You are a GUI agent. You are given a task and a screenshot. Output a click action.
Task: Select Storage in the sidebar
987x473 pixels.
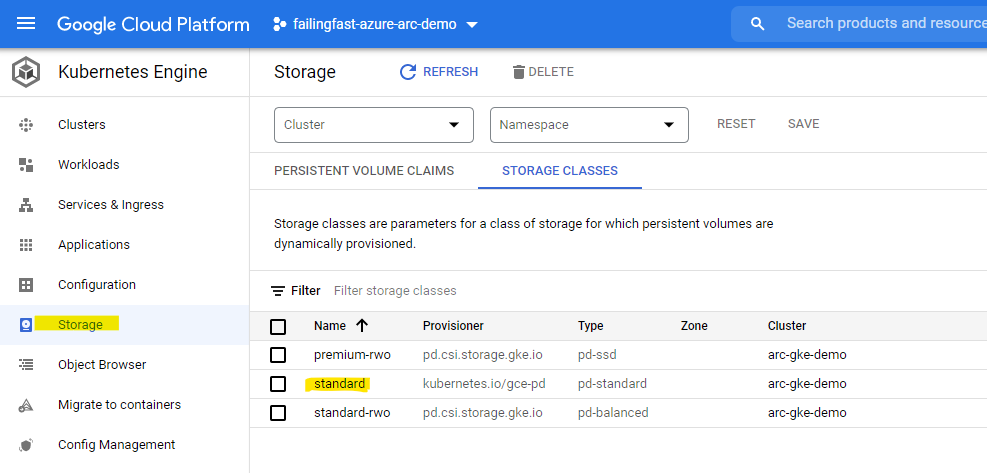pyautogui.click(x=80, y=325)
